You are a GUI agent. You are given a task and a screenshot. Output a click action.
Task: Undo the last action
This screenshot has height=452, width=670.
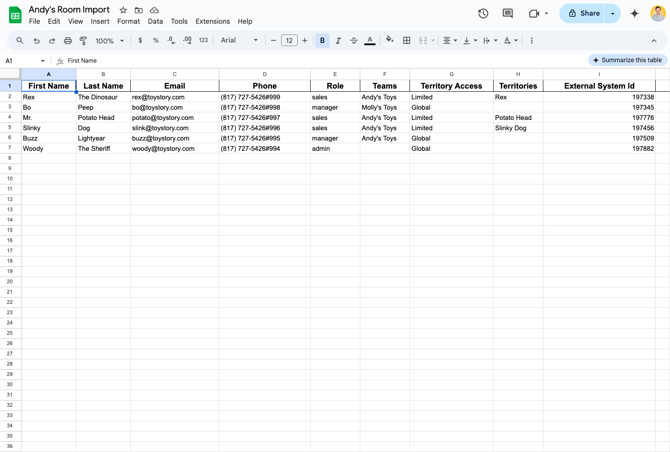coord(36,41)
